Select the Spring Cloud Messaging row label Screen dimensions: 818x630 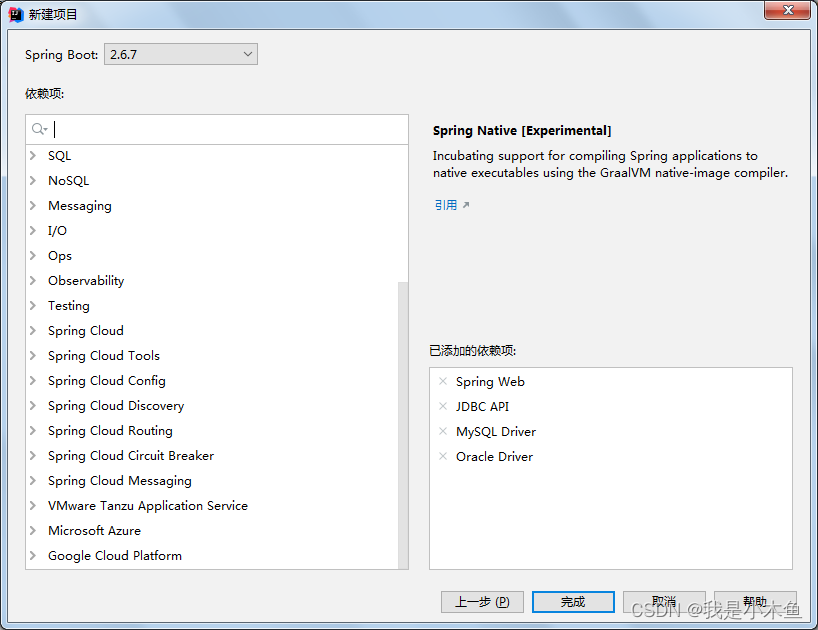(x=119, y=481)
